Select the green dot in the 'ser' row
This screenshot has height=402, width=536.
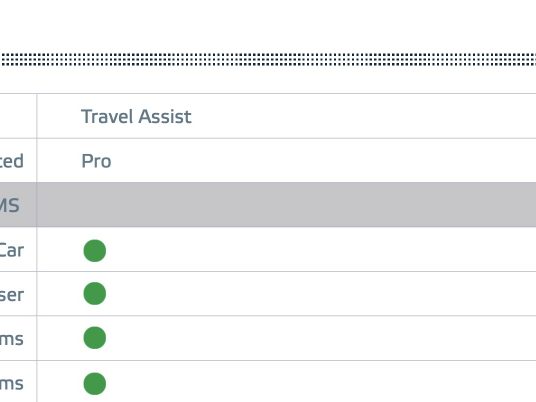click(95, 293)
